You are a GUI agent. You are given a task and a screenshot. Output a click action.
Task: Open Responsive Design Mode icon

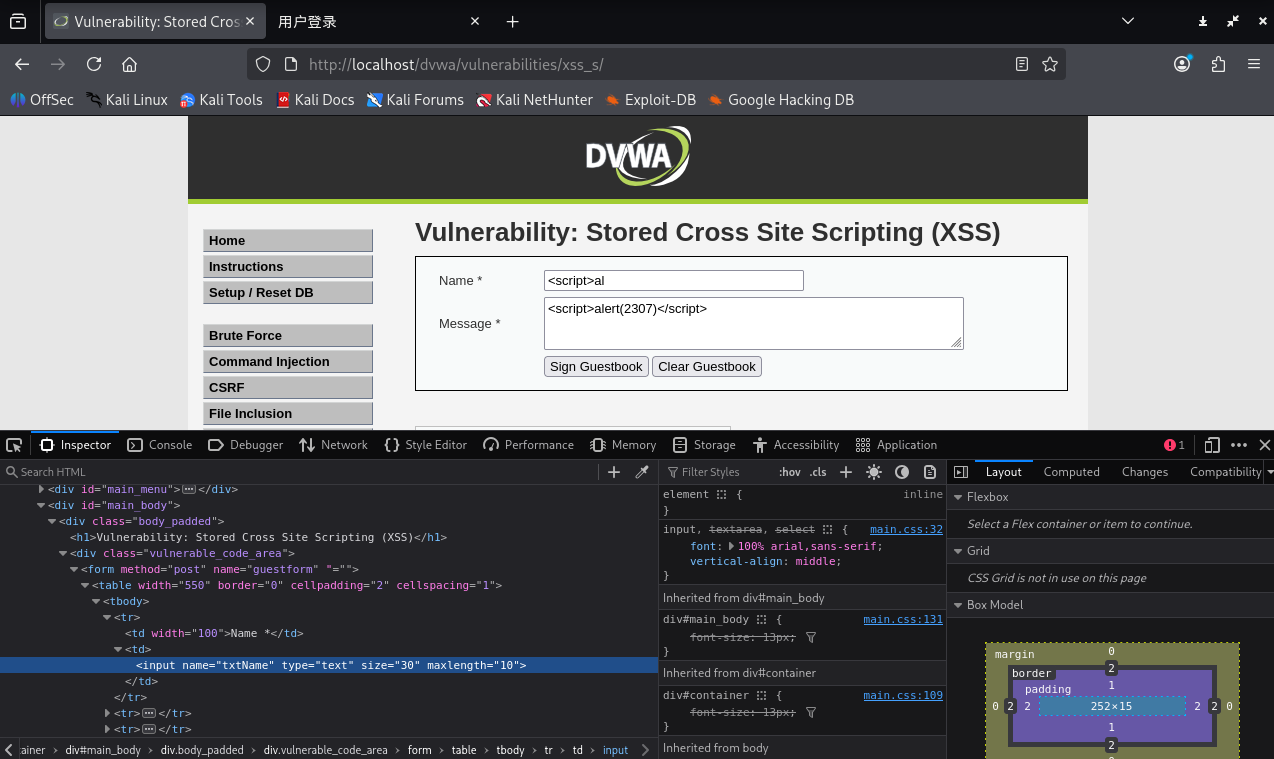click(x=1212, y=445)
